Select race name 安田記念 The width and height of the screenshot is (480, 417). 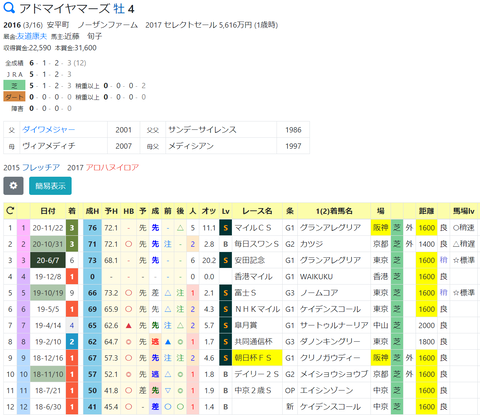[x=250, y=260]
